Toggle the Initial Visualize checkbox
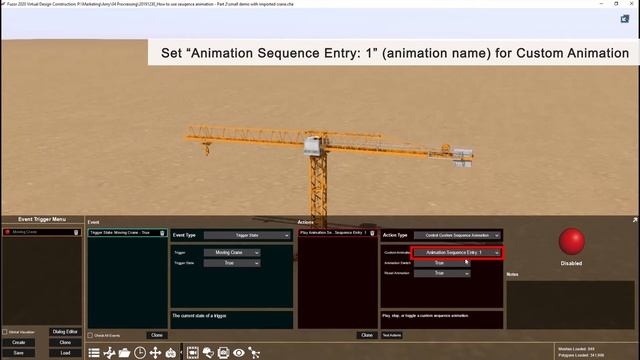This screenshot has height=360, width=640. 5,332
